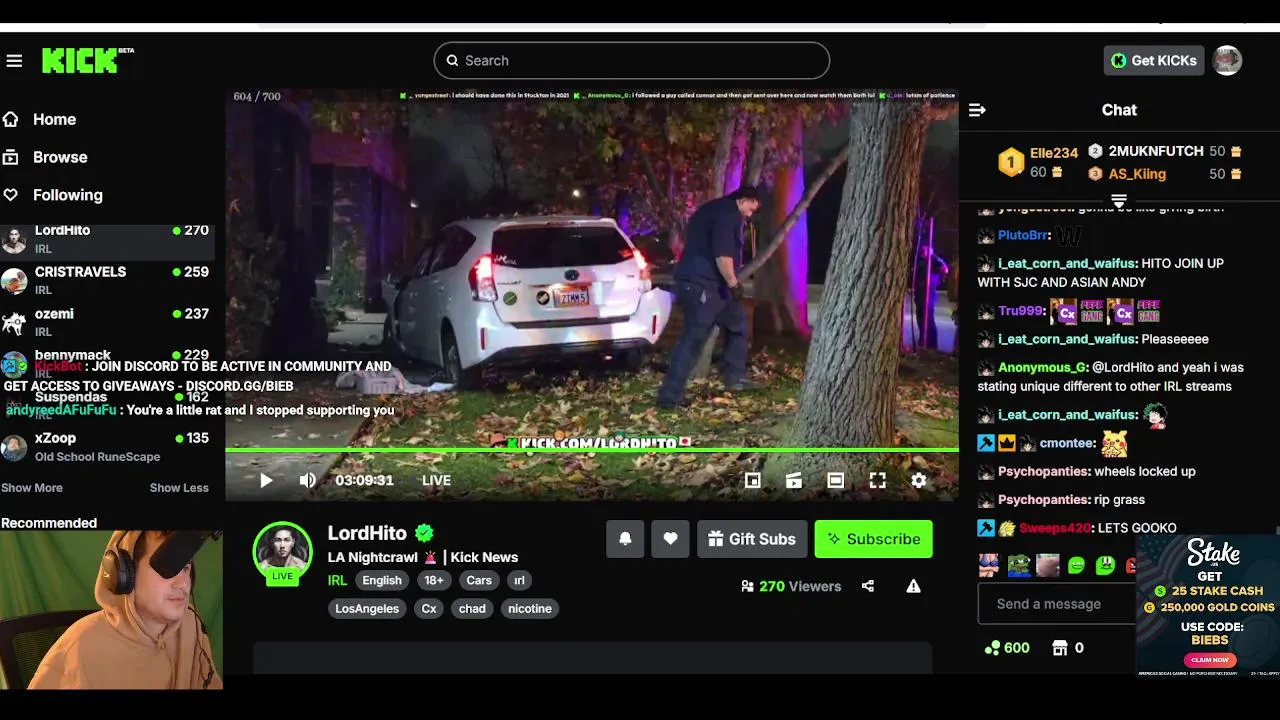Click the video progress bar
The image size is (1280, 720).
[x=591, y=450]
